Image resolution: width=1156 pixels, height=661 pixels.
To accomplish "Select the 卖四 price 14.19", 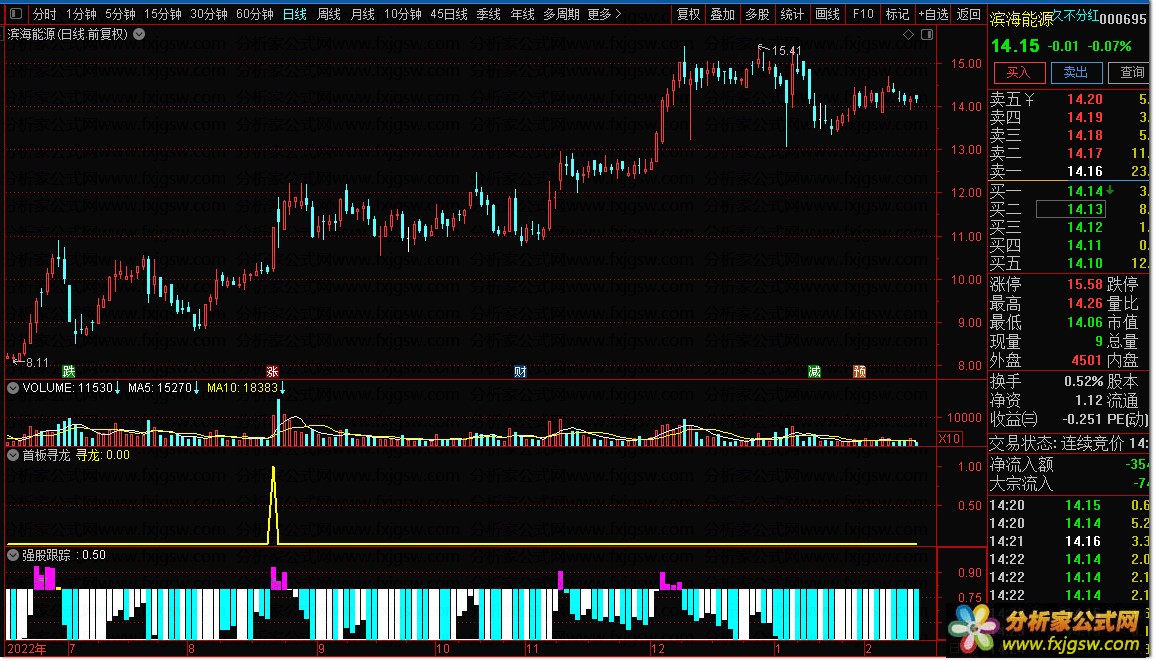I will pos(1084,117).
